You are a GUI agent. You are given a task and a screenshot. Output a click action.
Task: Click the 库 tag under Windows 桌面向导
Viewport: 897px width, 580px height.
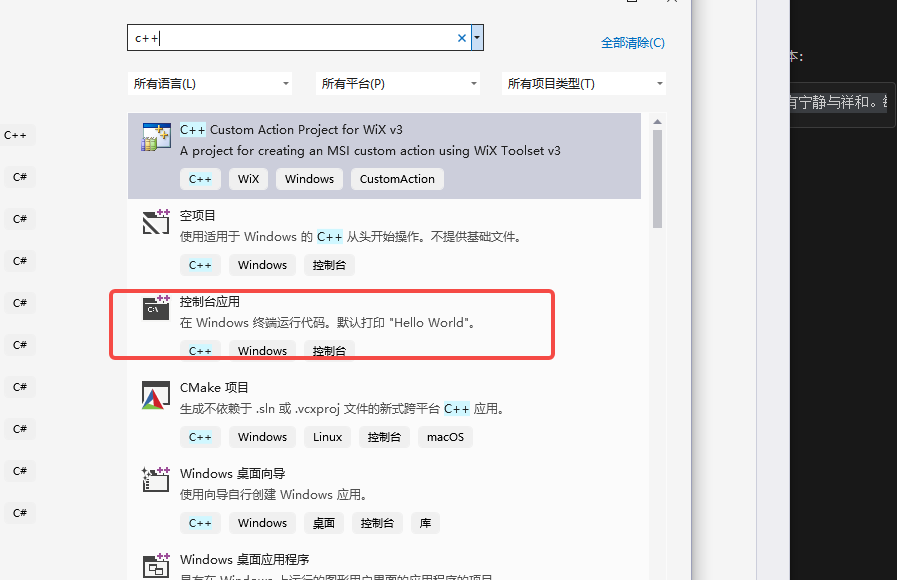(425, 523)
